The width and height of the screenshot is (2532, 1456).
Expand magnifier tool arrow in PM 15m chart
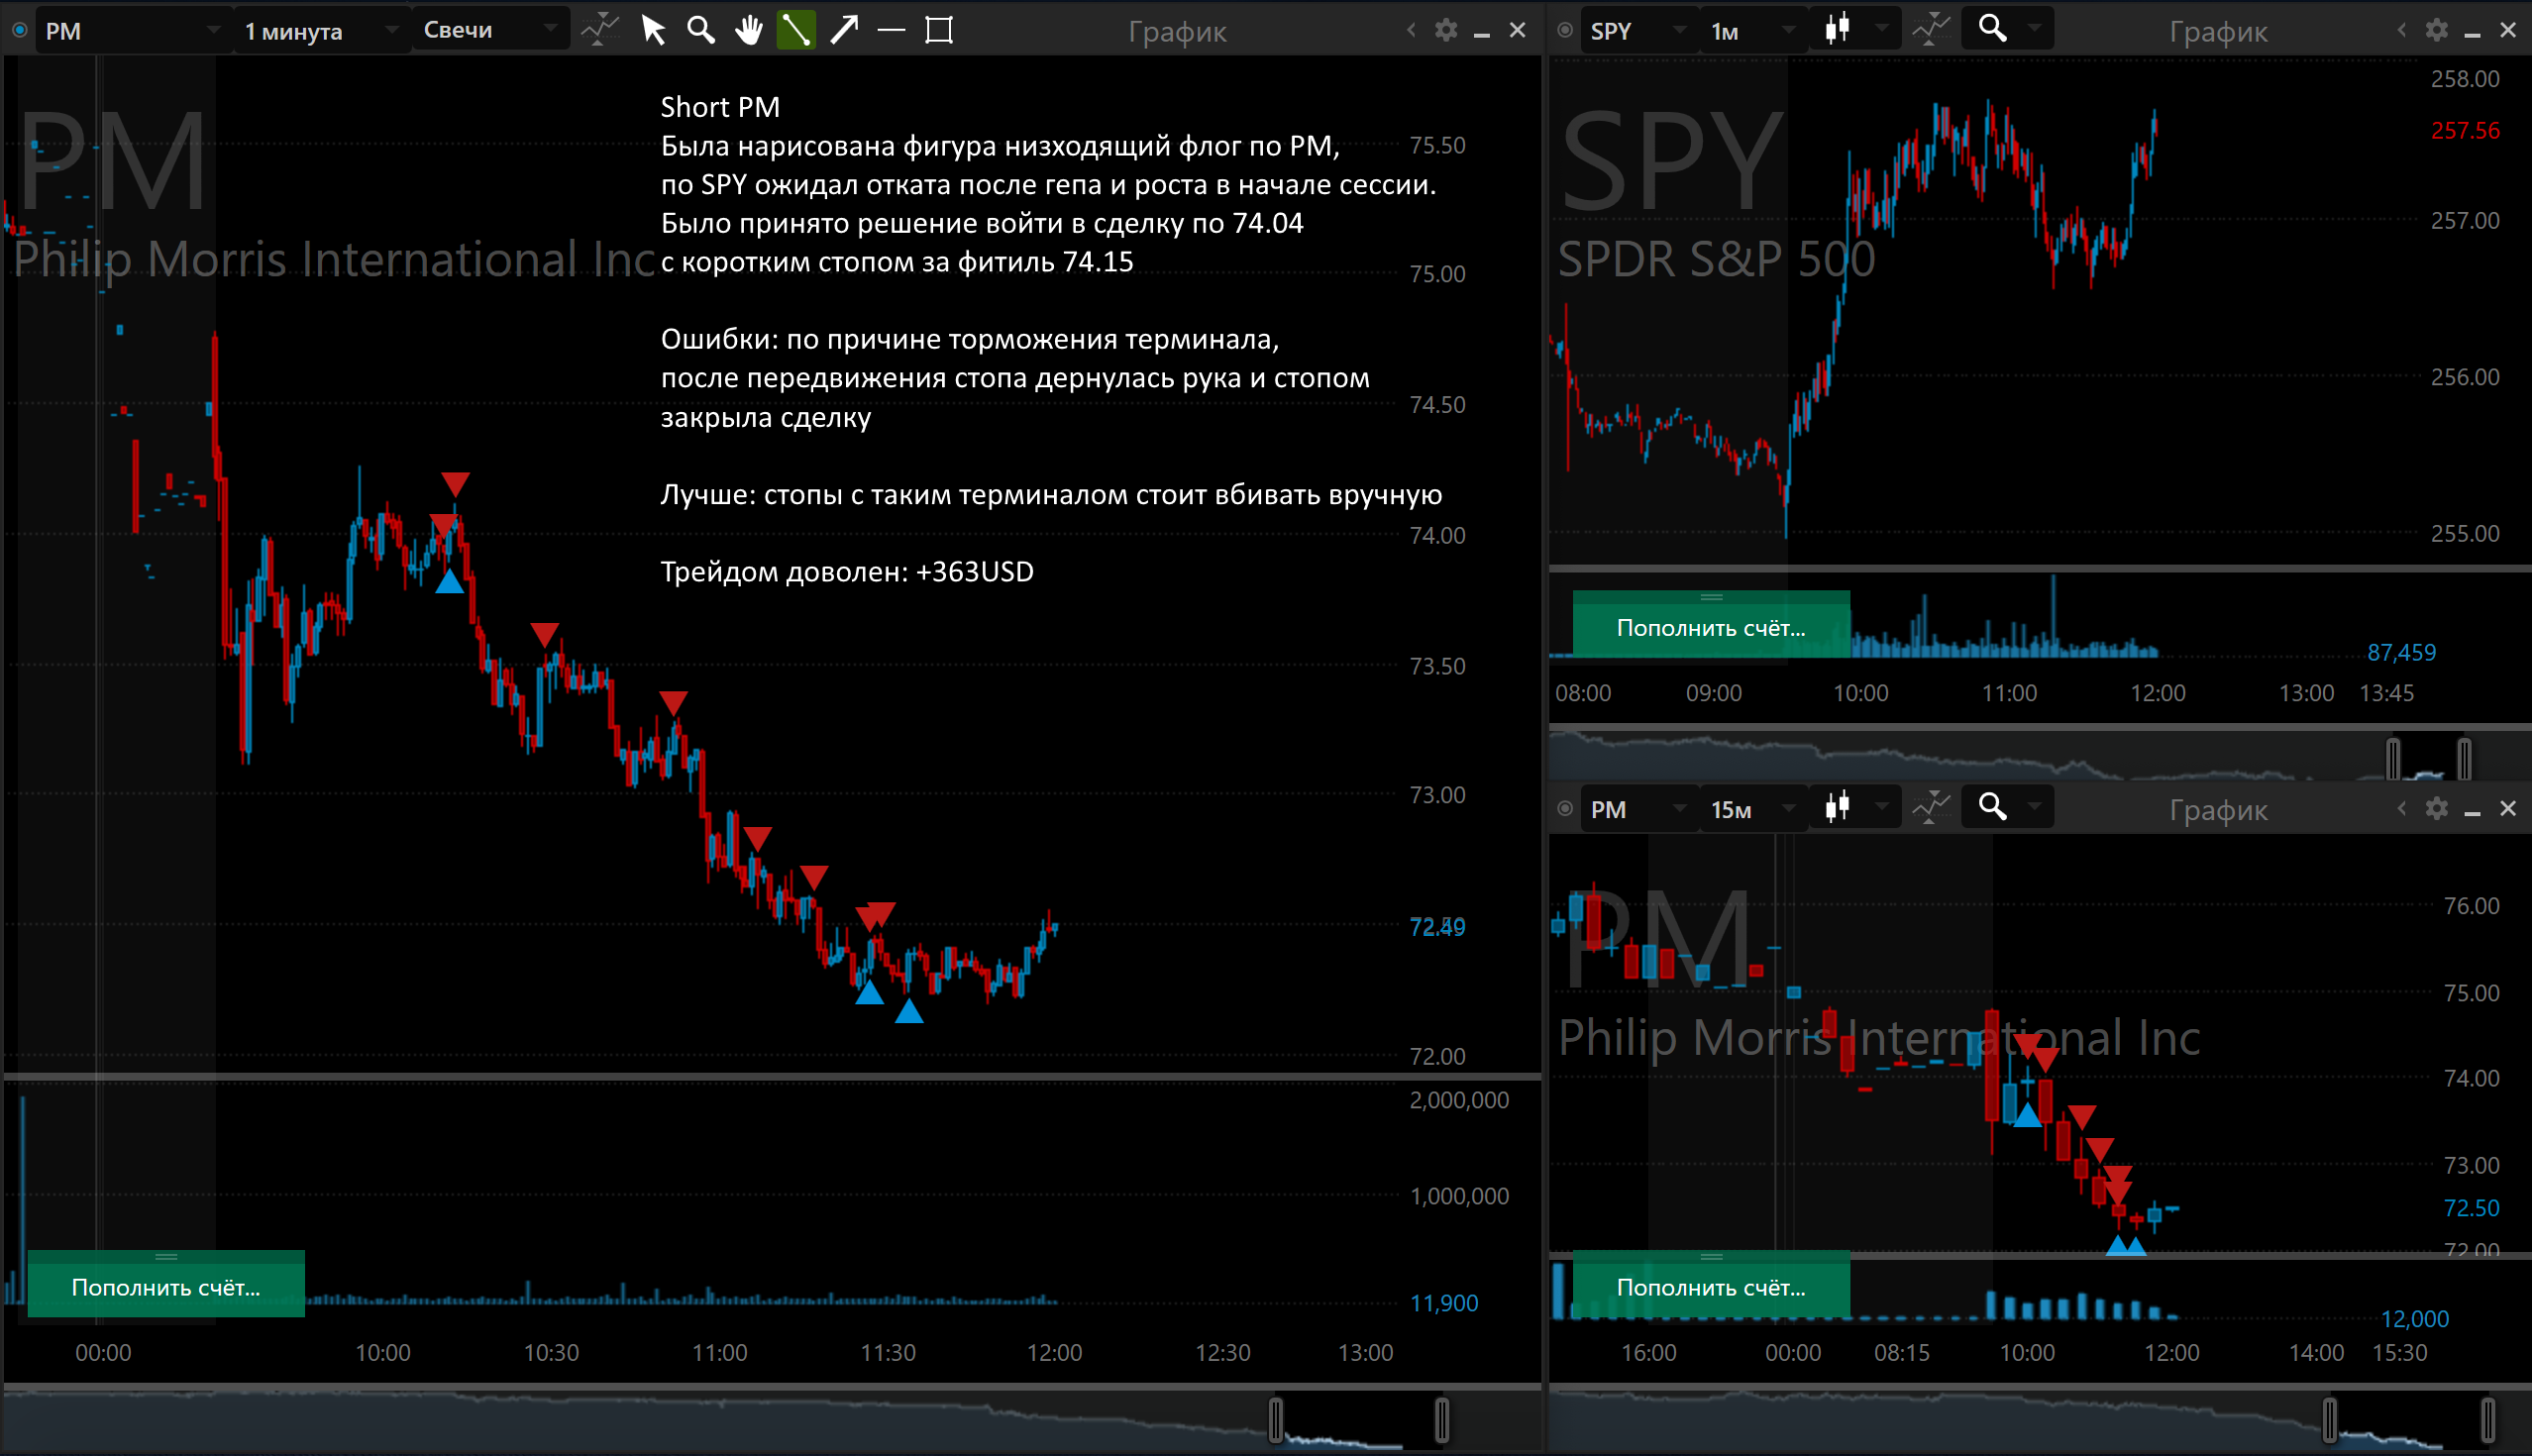pos(2035,808)
